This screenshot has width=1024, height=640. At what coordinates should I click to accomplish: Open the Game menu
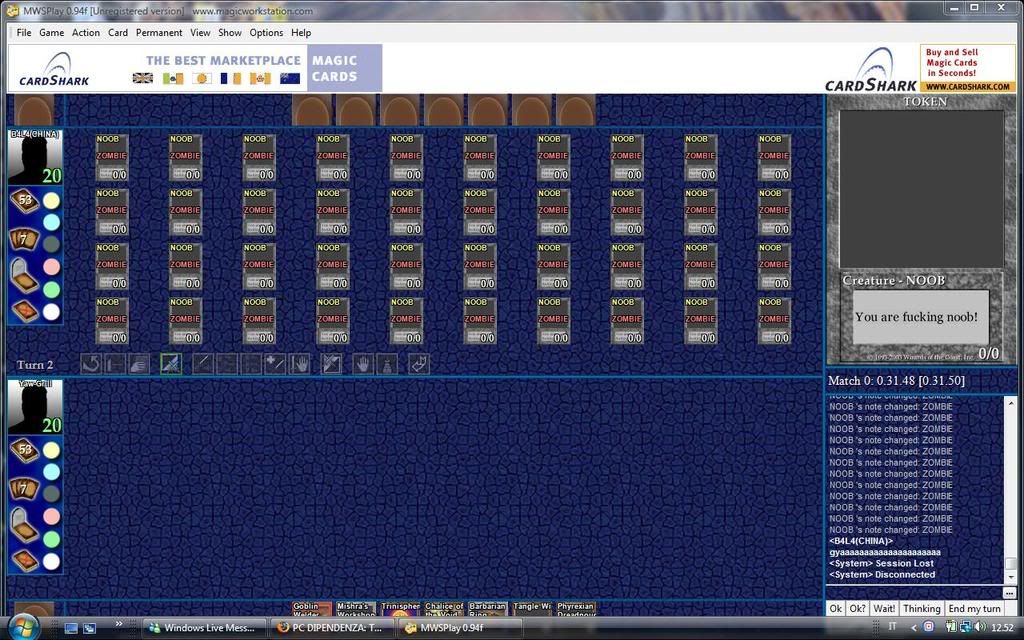coord(51,33)
